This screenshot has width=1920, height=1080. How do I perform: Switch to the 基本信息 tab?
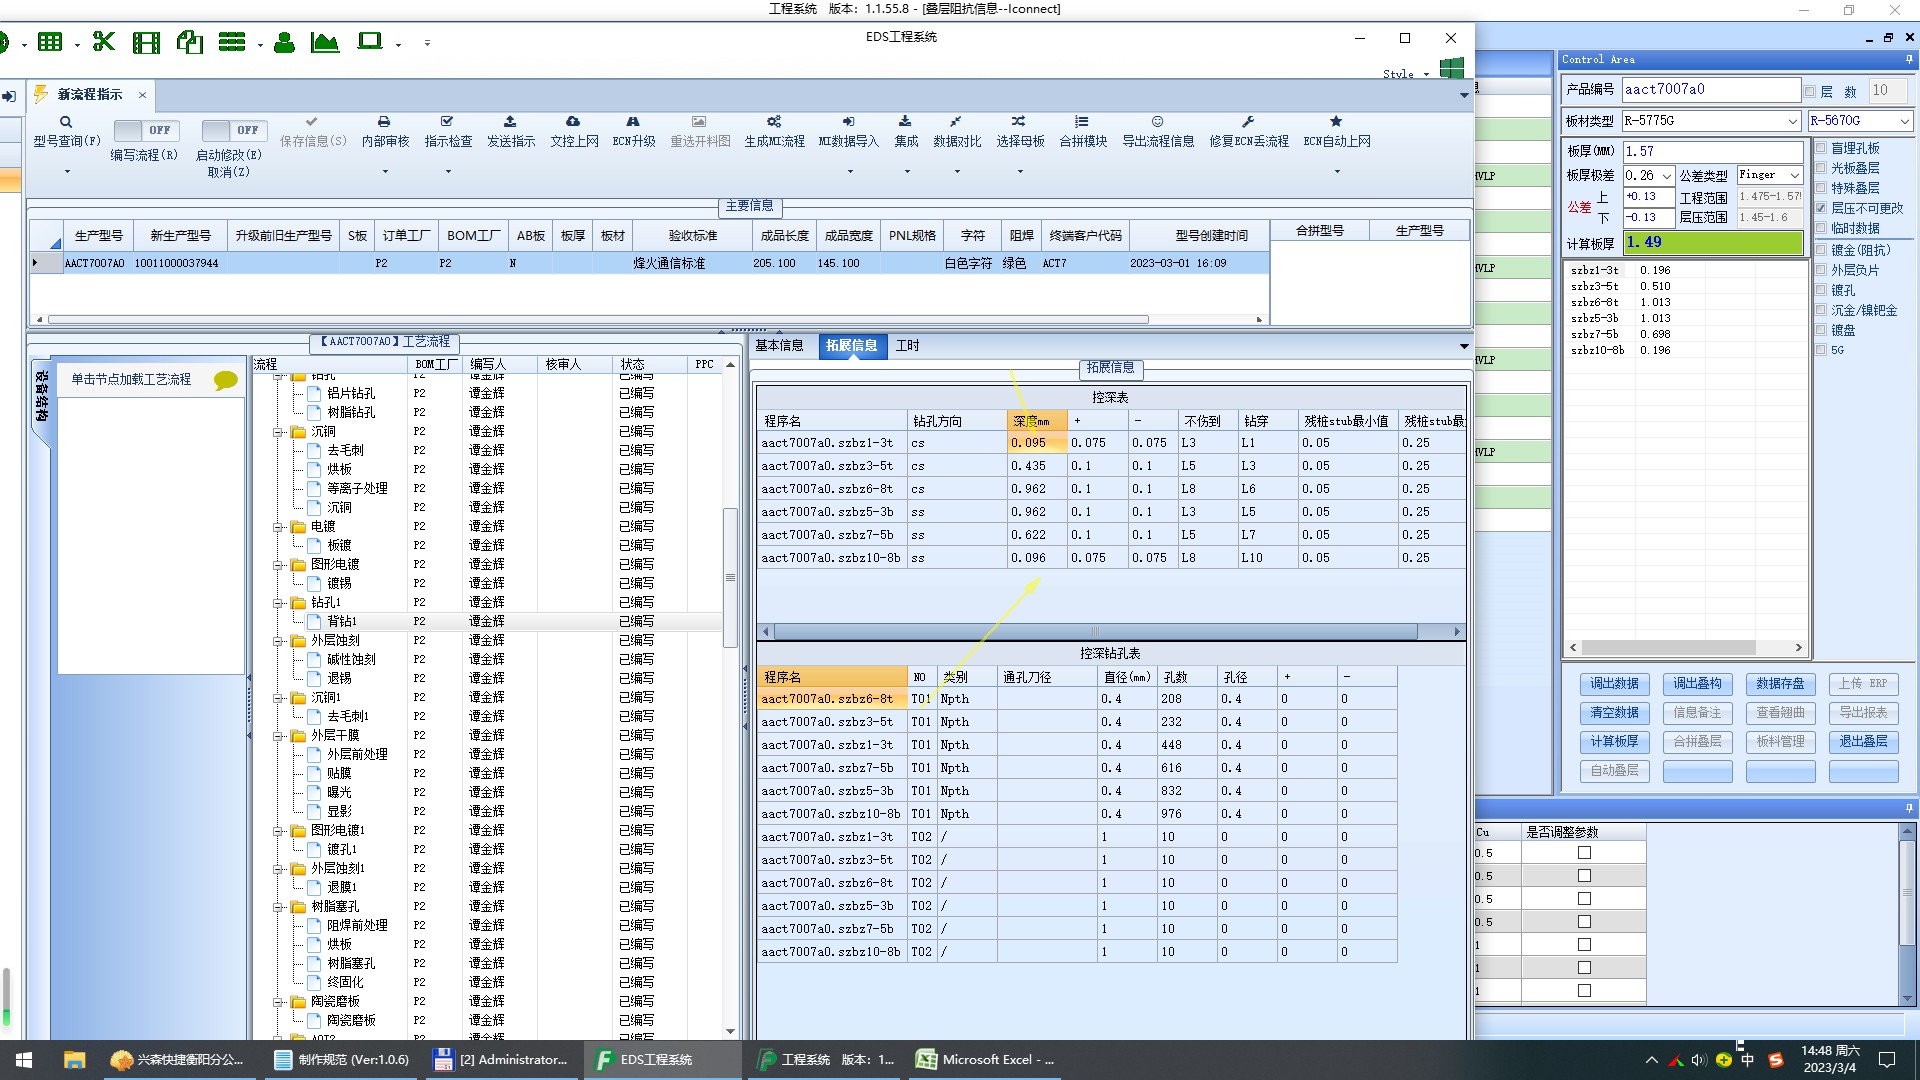(x=779, y=346)
